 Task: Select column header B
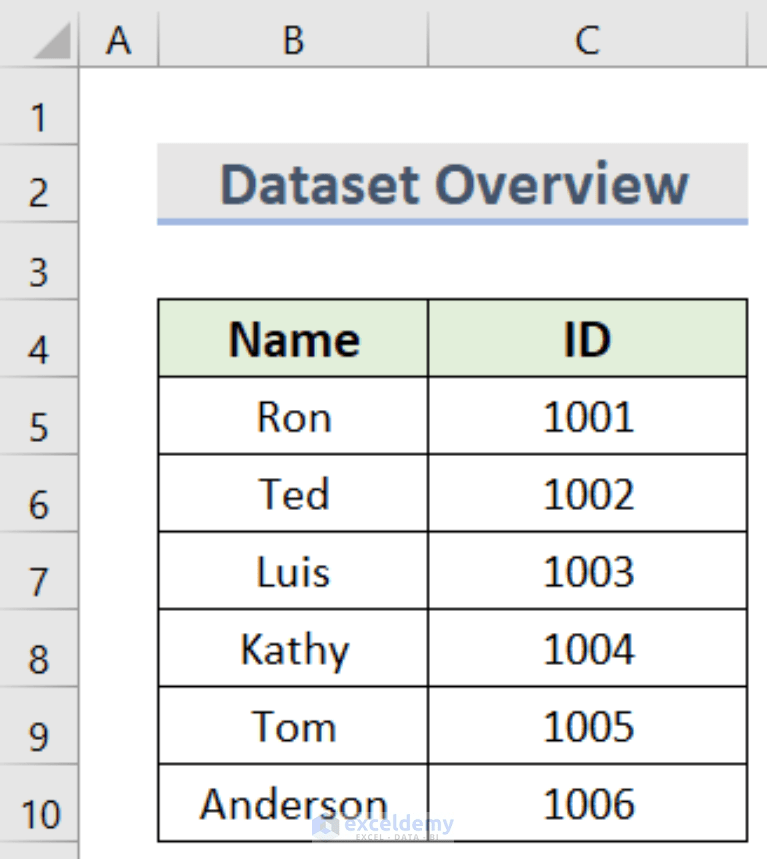click(x=292, y=40)
